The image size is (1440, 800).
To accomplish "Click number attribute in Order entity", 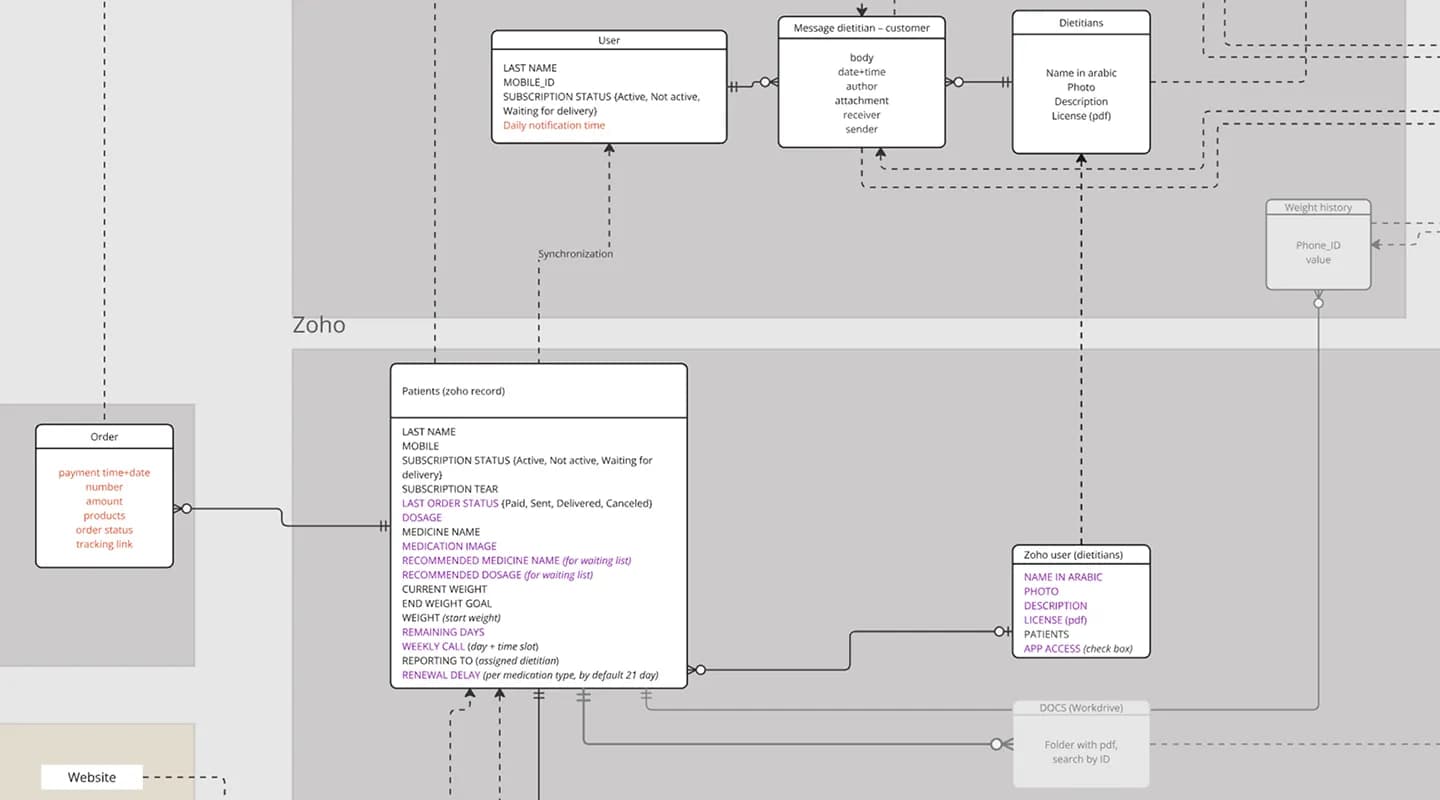I will point(104,487).
